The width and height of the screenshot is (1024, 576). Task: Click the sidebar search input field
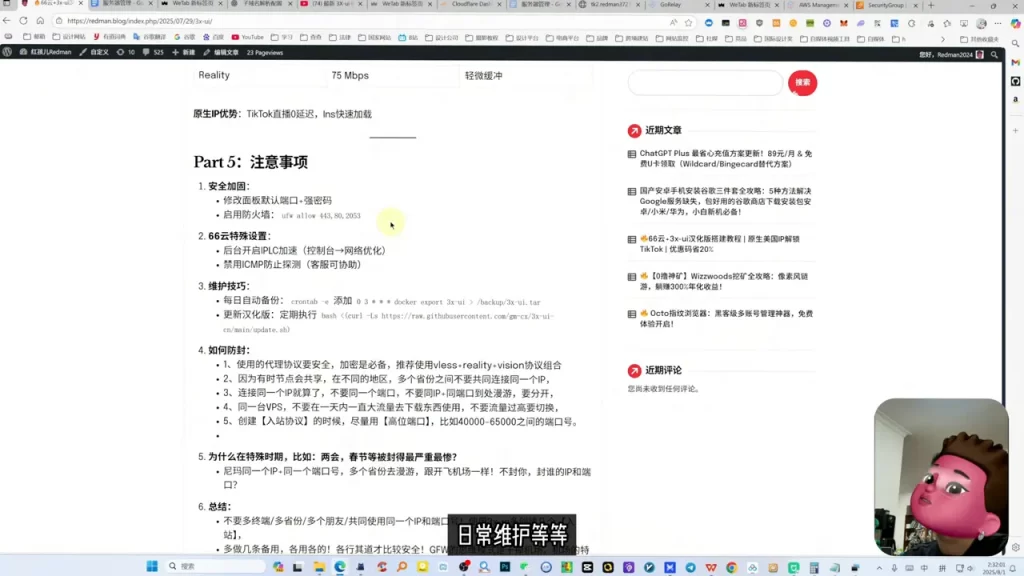(705, 83)
